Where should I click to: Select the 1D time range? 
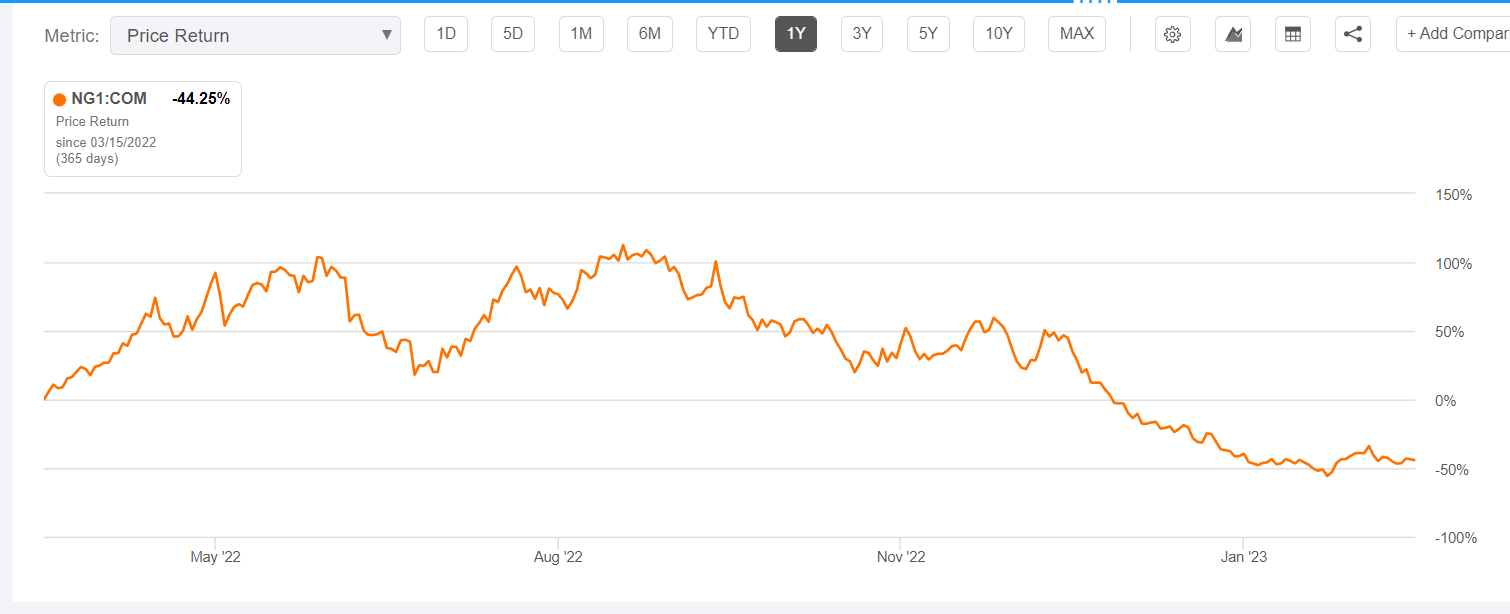tap(446, 34)
